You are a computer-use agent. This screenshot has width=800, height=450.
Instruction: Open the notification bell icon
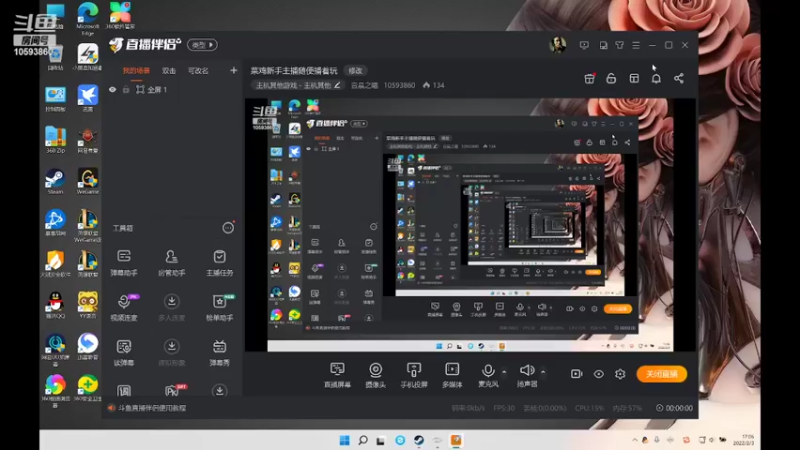point(656,78)
